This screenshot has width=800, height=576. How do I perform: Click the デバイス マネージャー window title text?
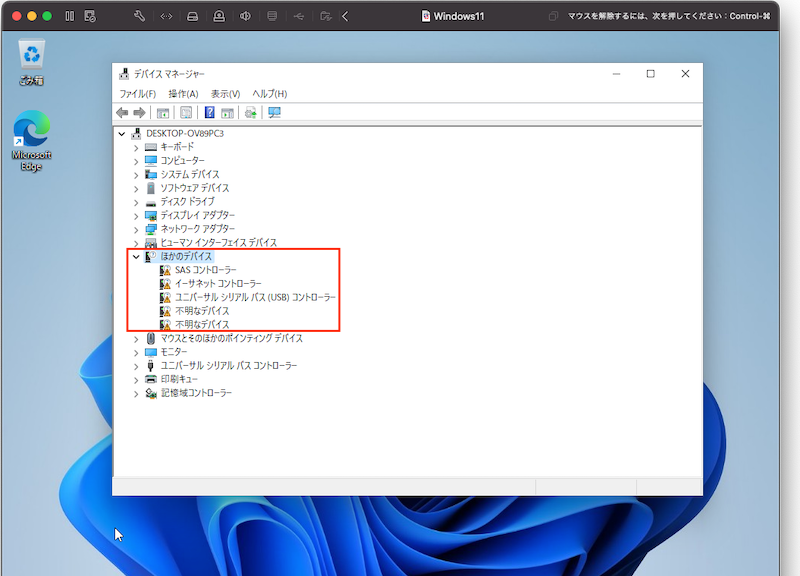coord(169,74)
